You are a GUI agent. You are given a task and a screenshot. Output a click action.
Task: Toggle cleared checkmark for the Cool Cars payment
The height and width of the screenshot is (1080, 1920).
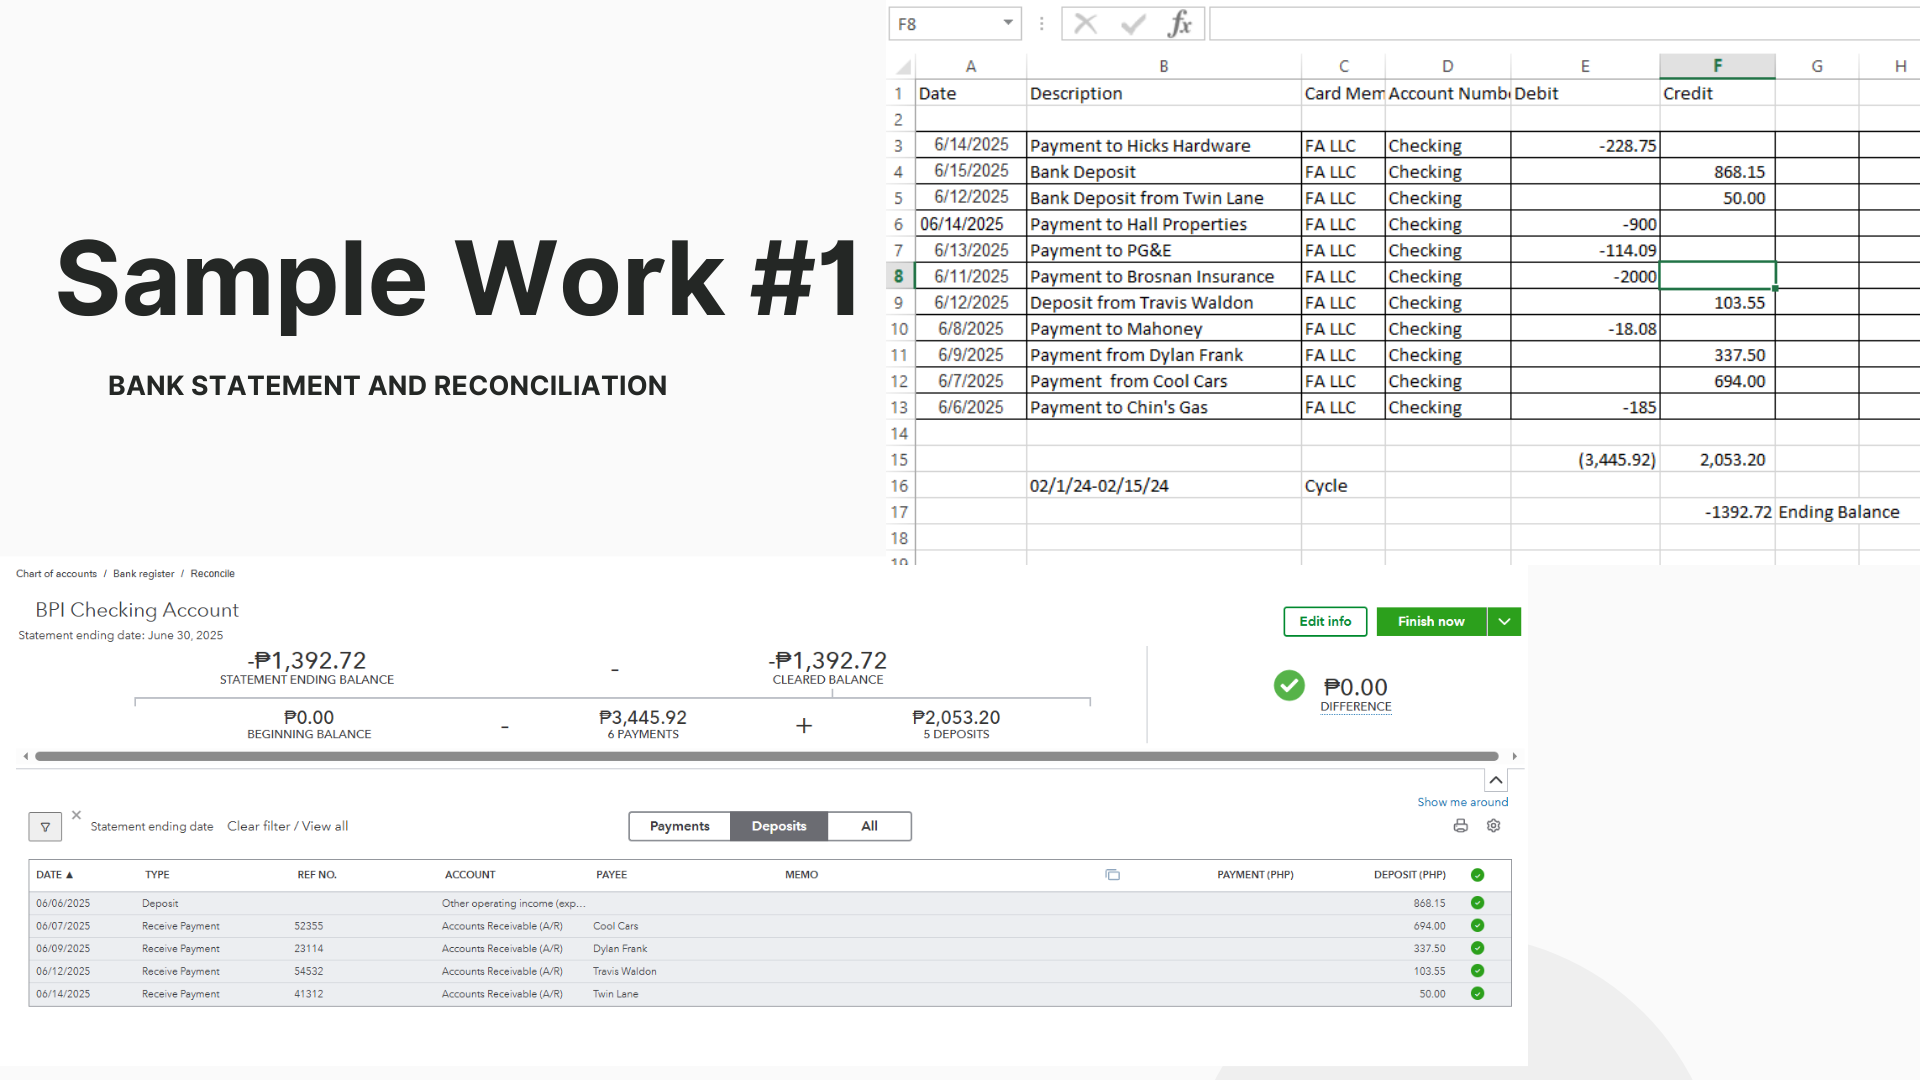1477,926
